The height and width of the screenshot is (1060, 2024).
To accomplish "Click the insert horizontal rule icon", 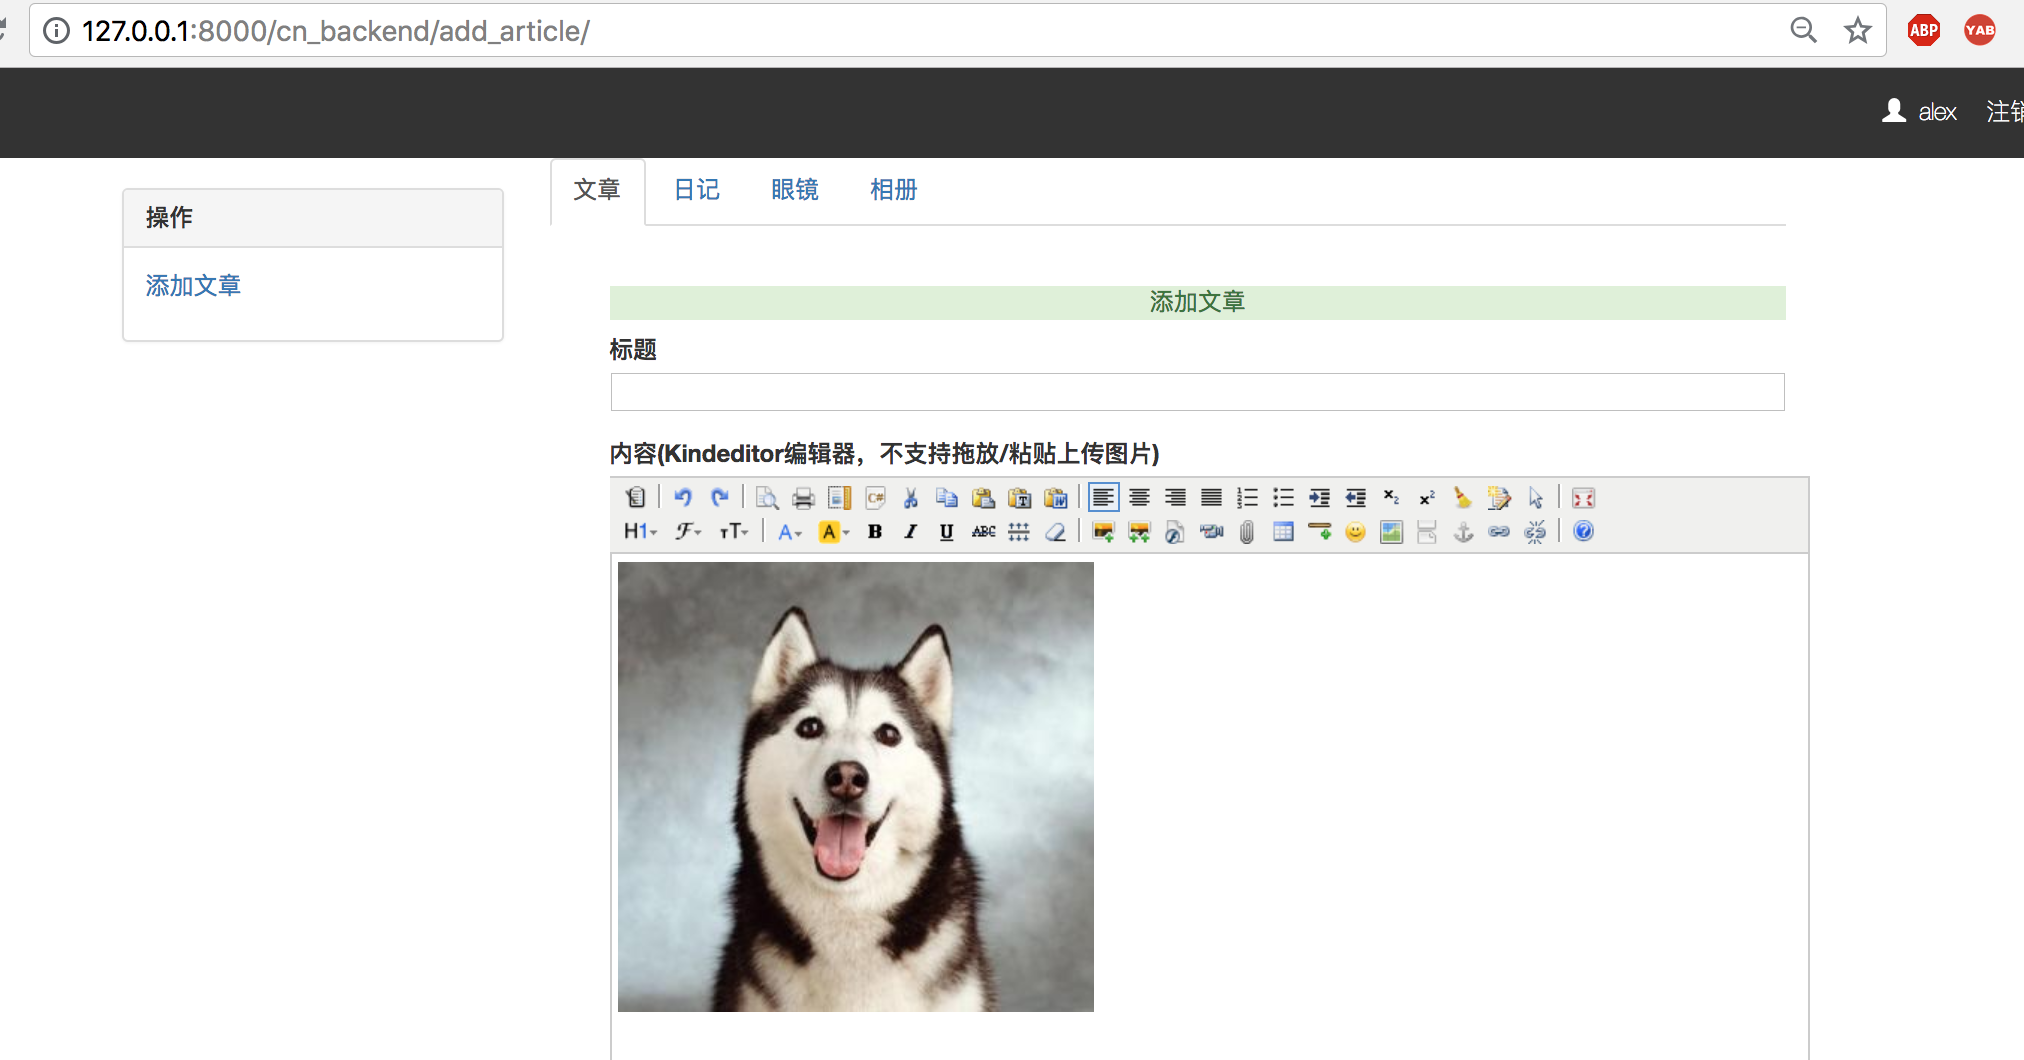I will tap(1319, 531).
